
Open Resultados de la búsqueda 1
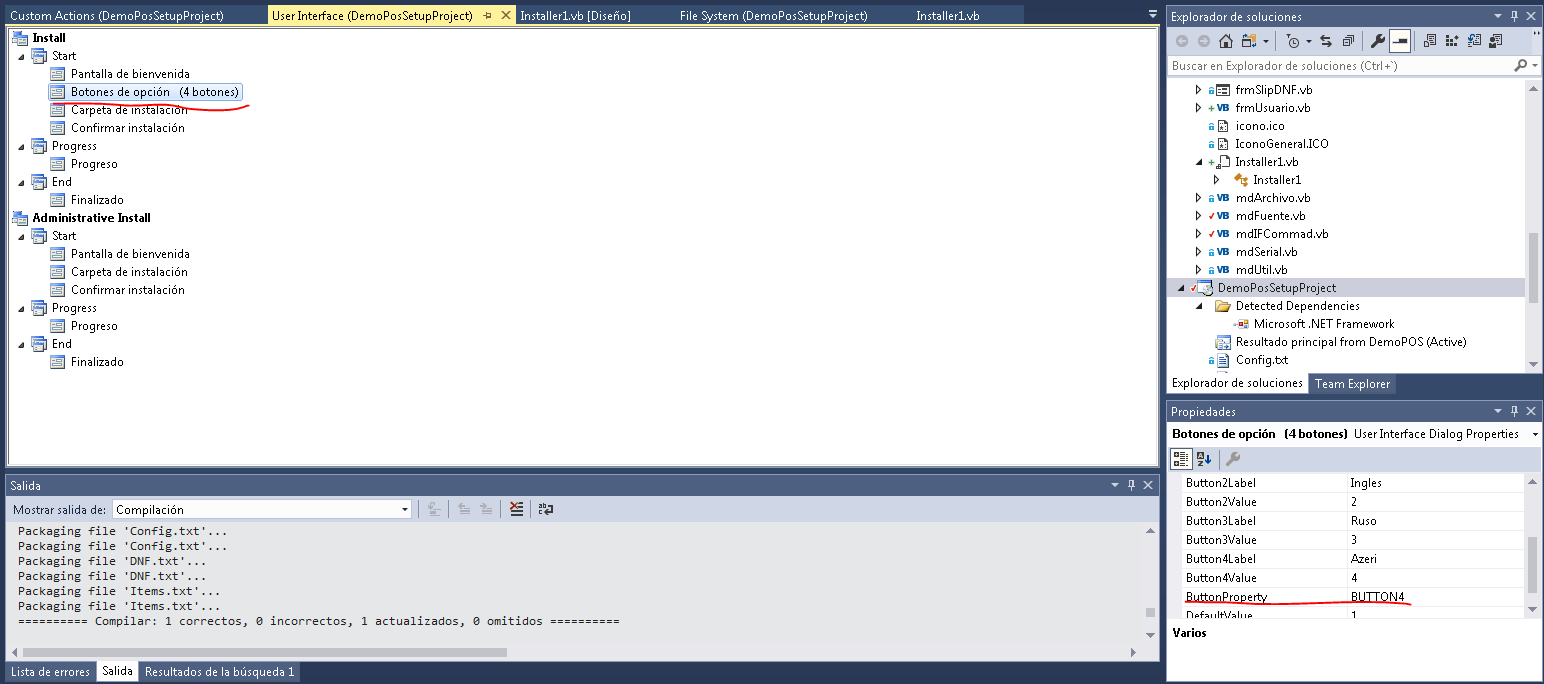tap(219, 671)
